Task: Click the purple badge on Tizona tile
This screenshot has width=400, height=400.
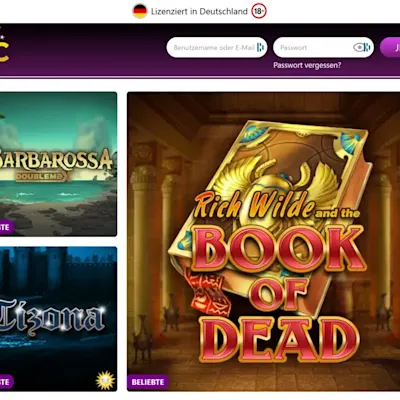Action: 6,382
